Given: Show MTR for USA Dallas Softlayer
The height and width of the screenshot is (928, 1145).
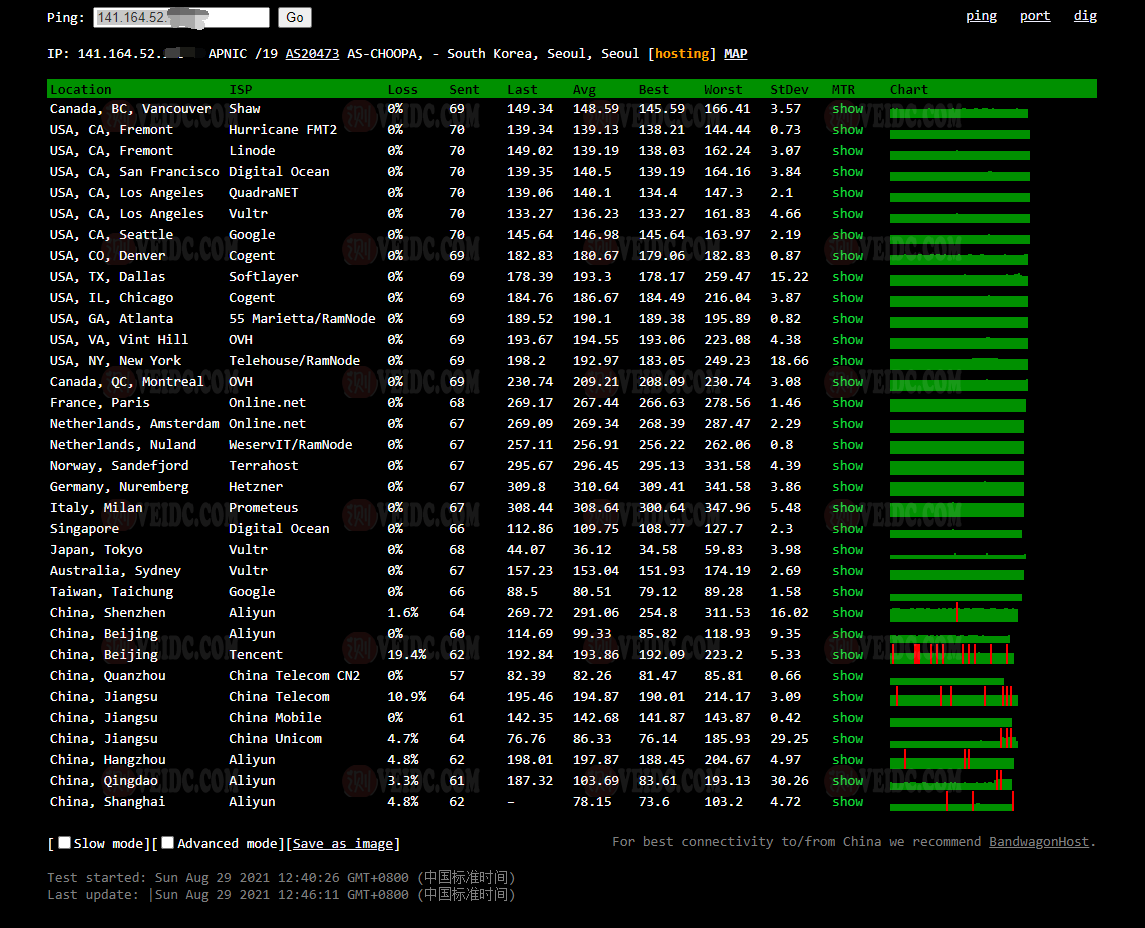Looking at the screenshot, I should click(x=847, y=277).
